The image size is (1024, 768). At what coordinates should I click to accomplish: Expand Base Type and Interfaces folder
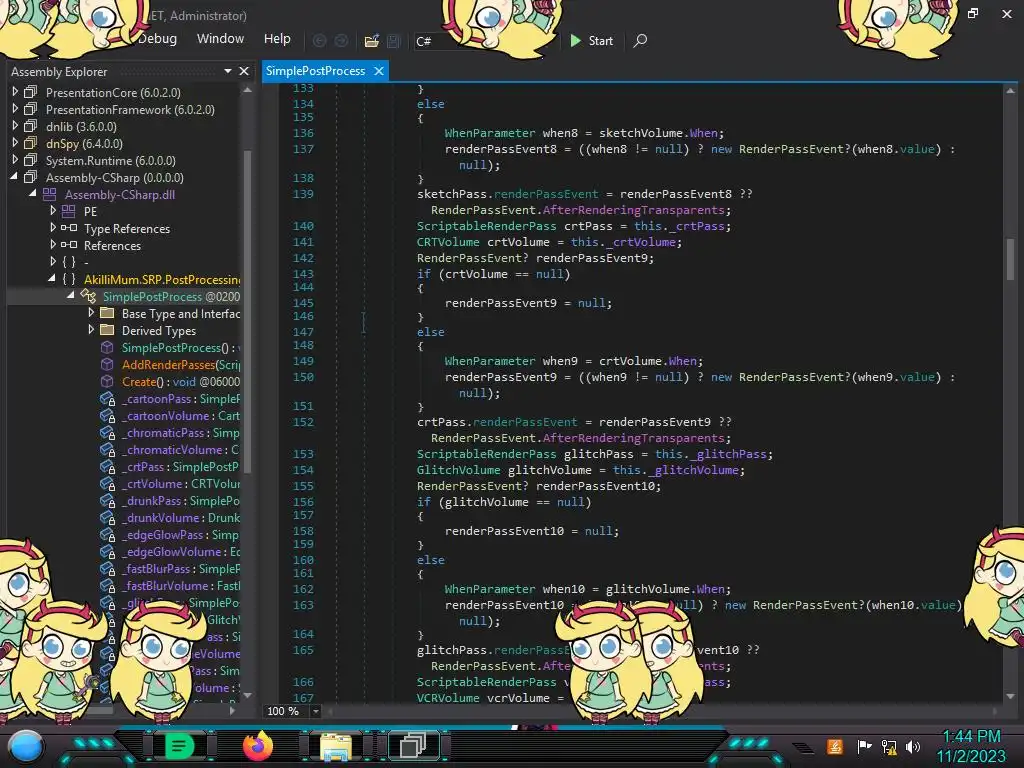[91, 313]
